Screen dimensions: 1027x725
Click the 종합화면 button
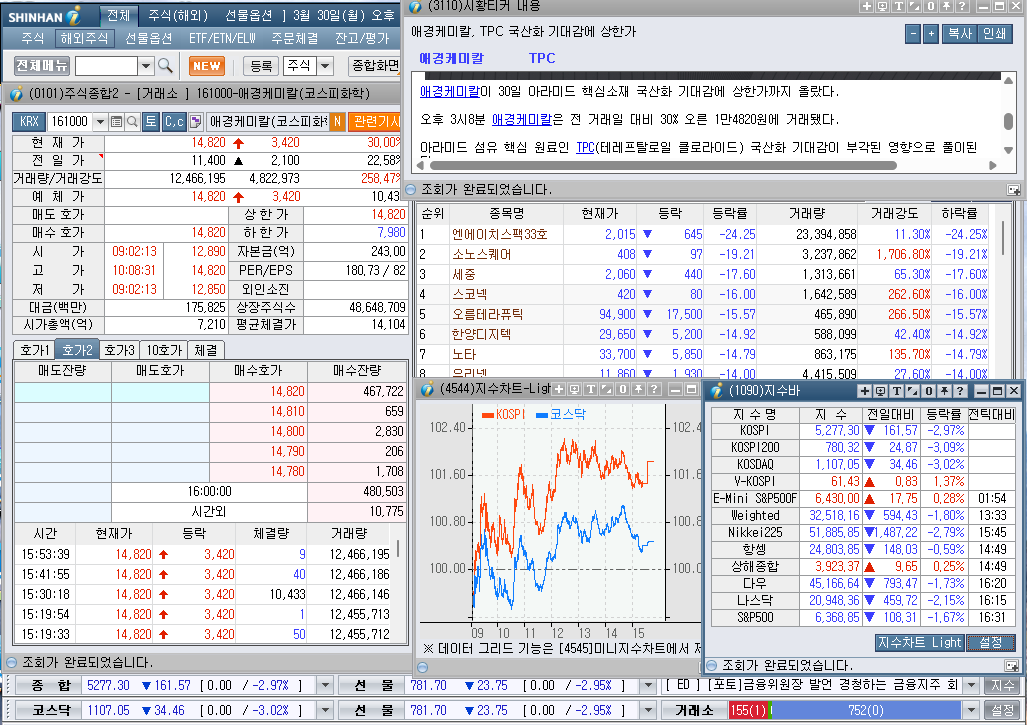click(x=374, y=65)
